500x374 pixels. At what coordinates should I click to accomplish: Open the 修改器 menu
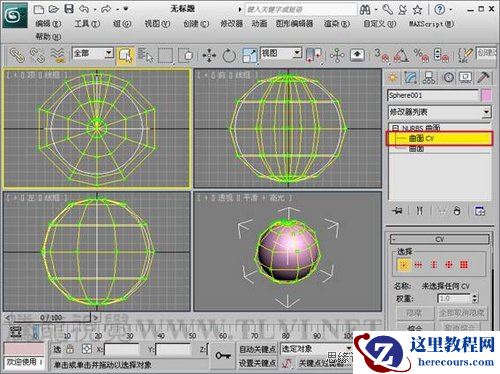(231, 24)
